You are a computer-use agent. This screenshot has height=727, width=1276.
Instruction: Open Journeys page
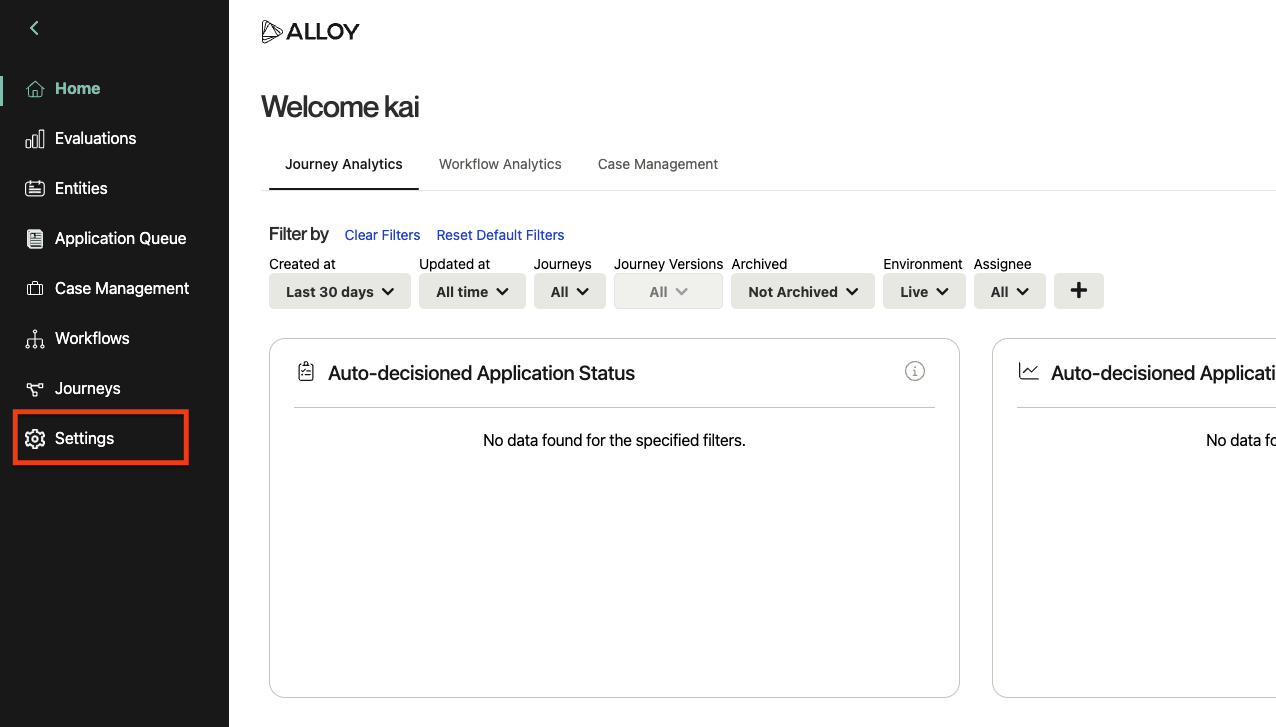[87, 389]
